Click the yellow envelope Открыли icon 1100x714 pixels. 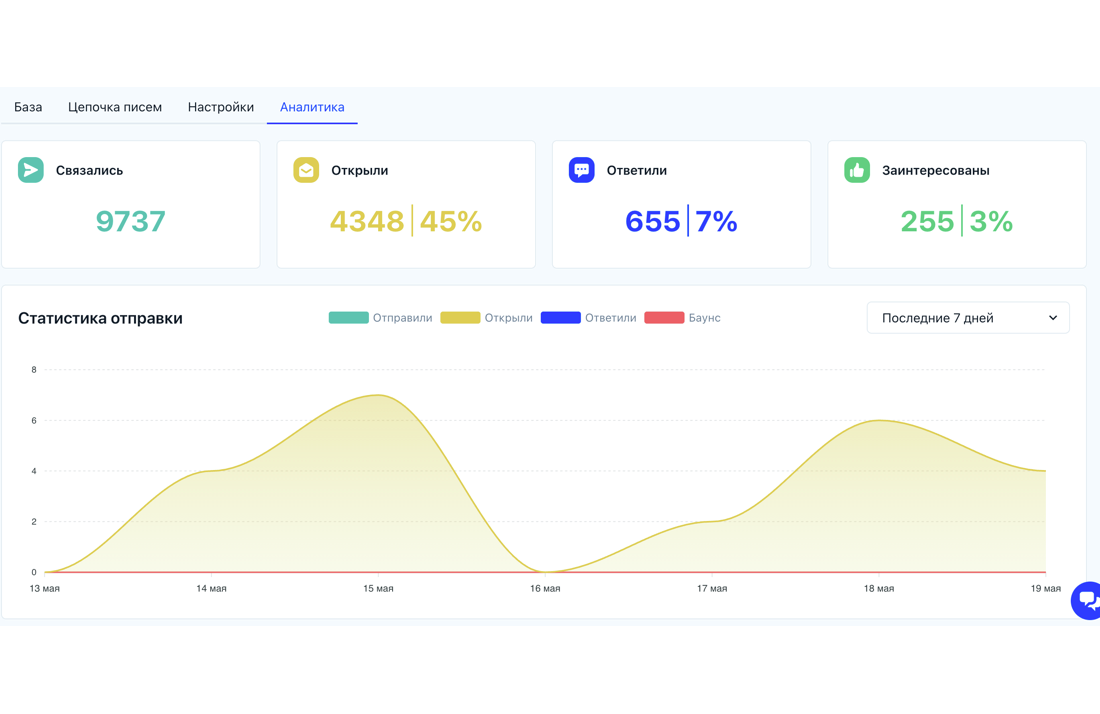[306, 170]
